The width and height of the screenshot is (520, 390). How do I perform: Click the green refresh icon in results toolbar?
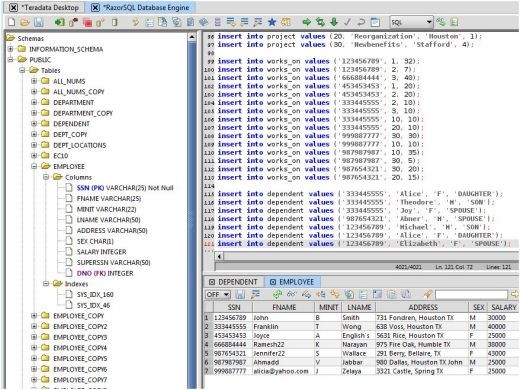click(x=277, y=294)
